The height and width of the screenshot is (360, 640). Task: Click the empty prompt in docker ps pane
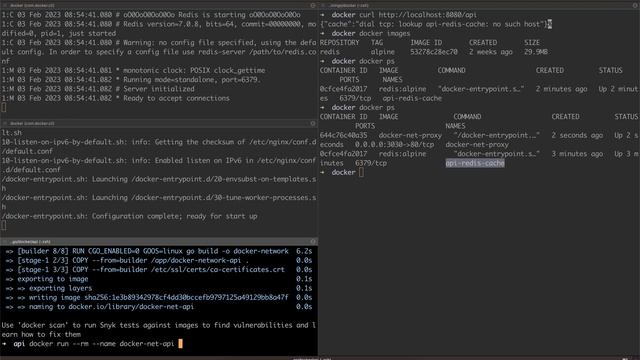click(342, 172)
